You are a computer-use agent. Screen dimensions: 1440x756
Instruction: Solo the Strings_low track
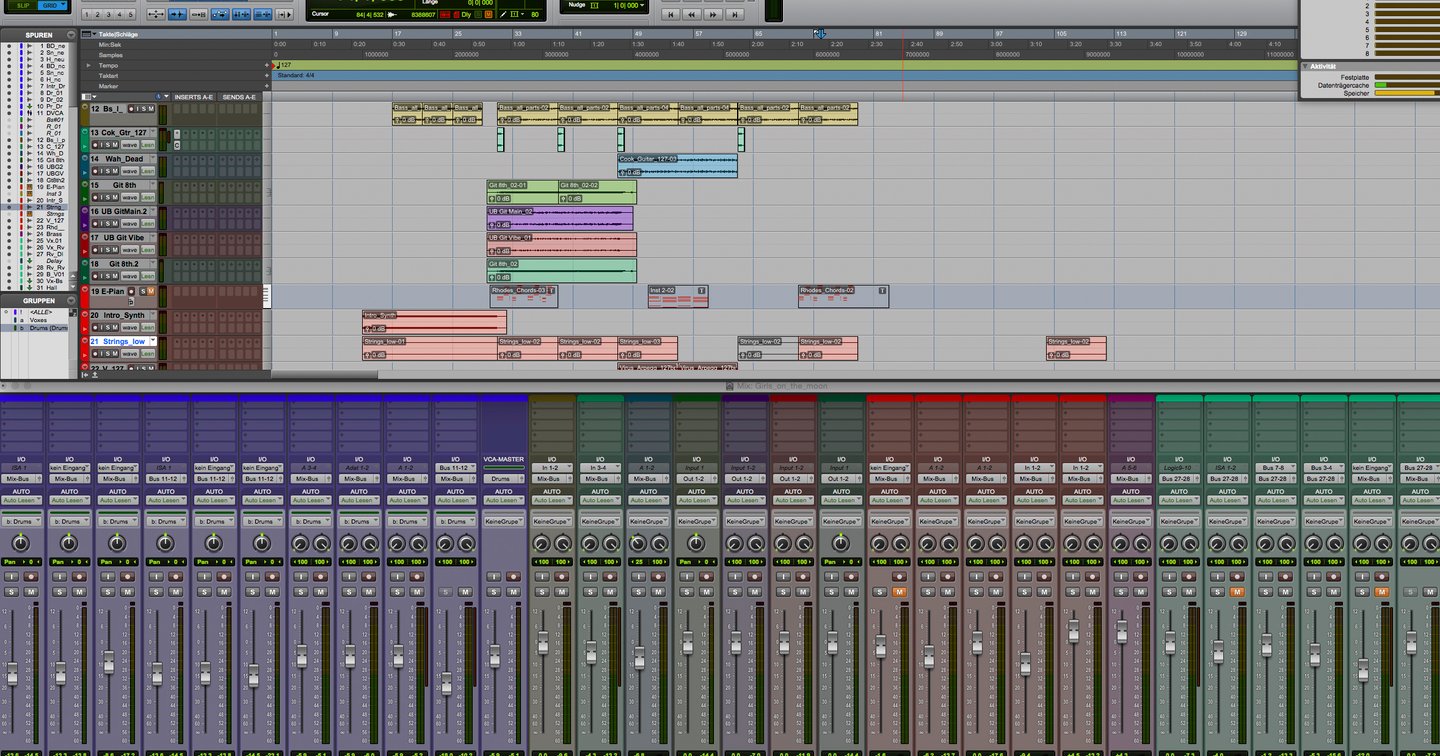[x=107, y=353]
